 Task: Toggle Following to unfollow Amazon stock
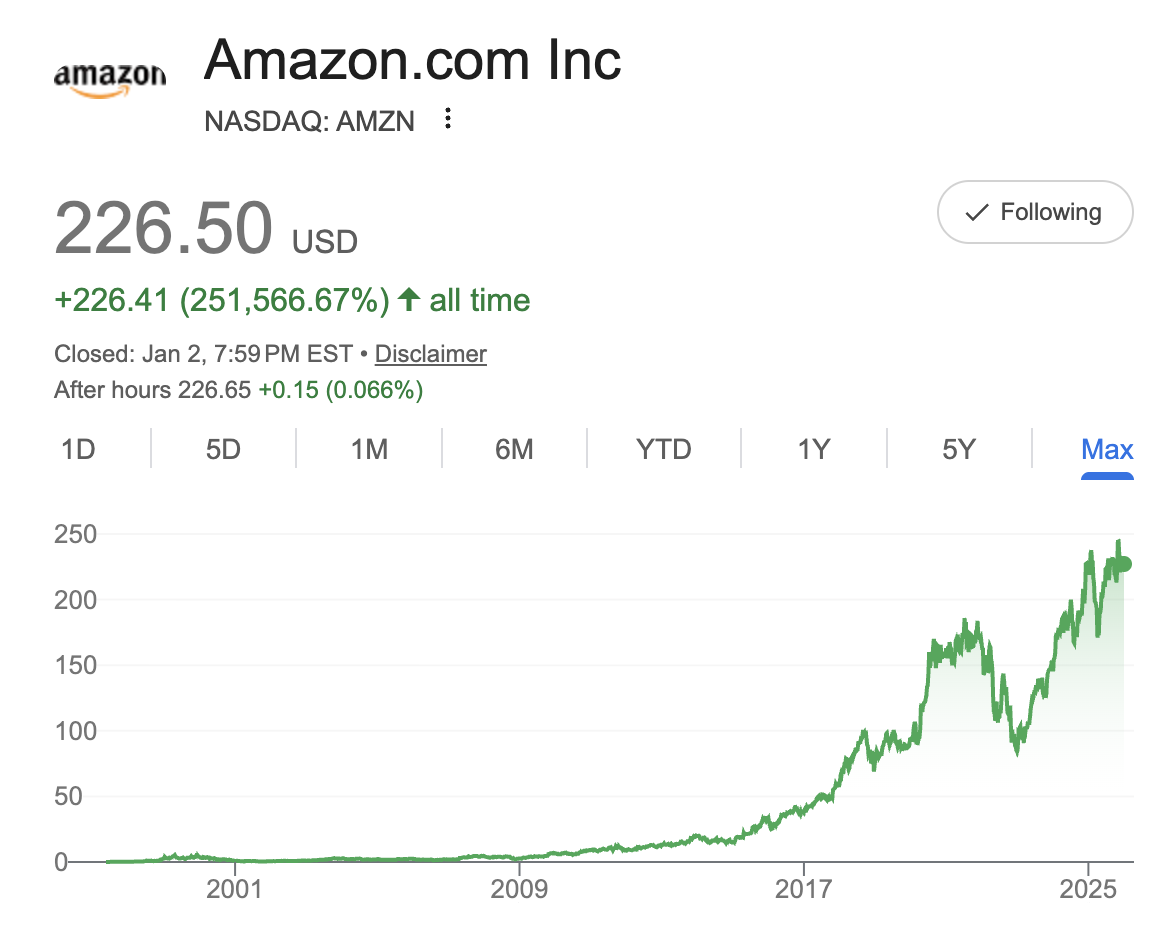click(1035, 212)
